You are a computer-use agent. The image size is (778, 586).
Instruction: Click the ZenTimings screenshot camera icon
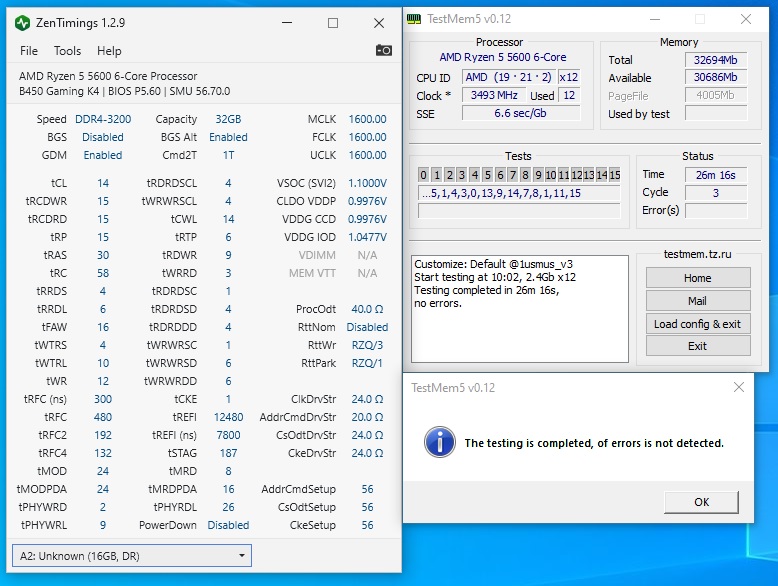coord(384,50)
